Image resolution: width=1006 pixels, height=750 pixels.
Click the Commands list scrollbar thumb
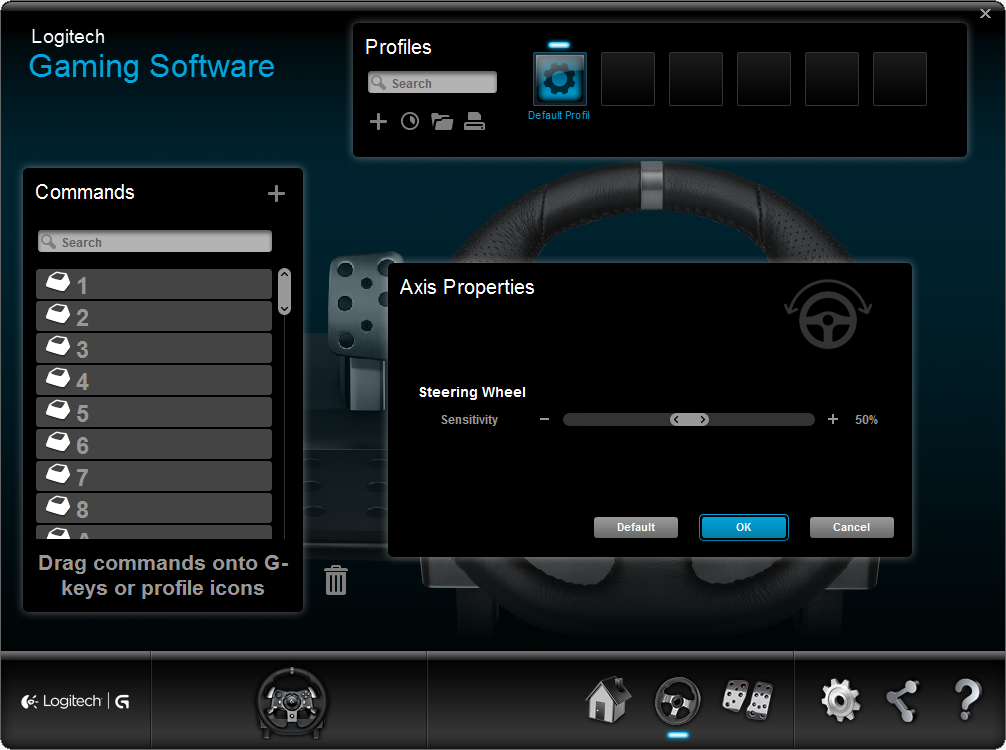(x=284, y=291)
